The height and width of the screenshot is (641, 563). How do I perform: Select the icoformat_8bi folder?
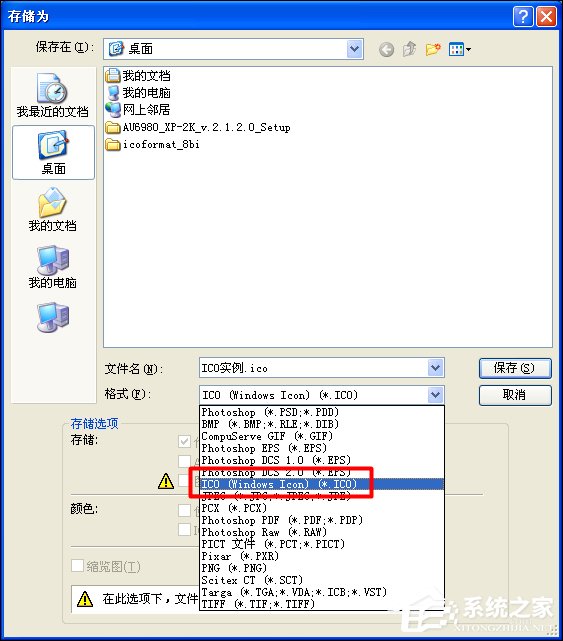[153, 144]
